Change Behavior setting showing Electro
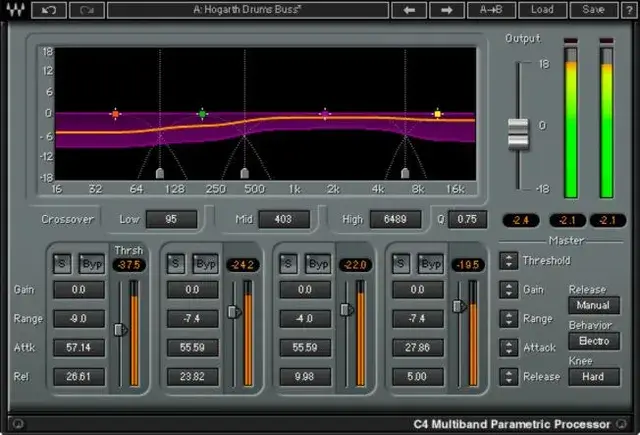The width and height of the screenshot is (640, 435). [594, 341]
